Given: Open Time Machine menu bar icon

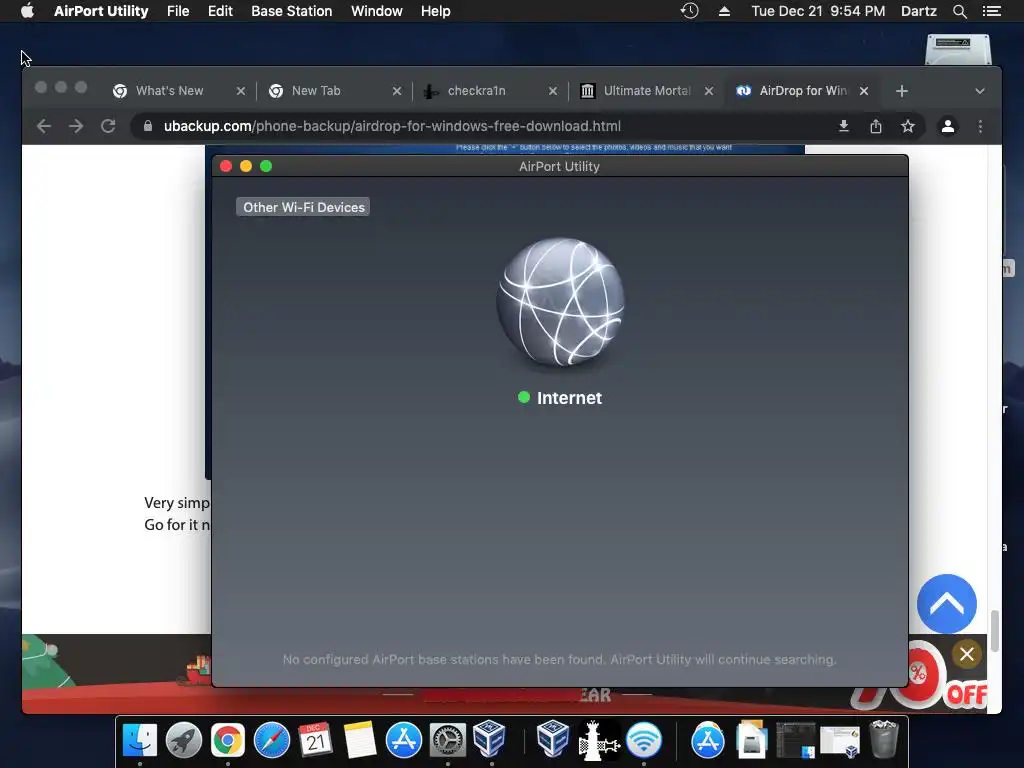Looking at the screenshot, I should pos(689,11).
